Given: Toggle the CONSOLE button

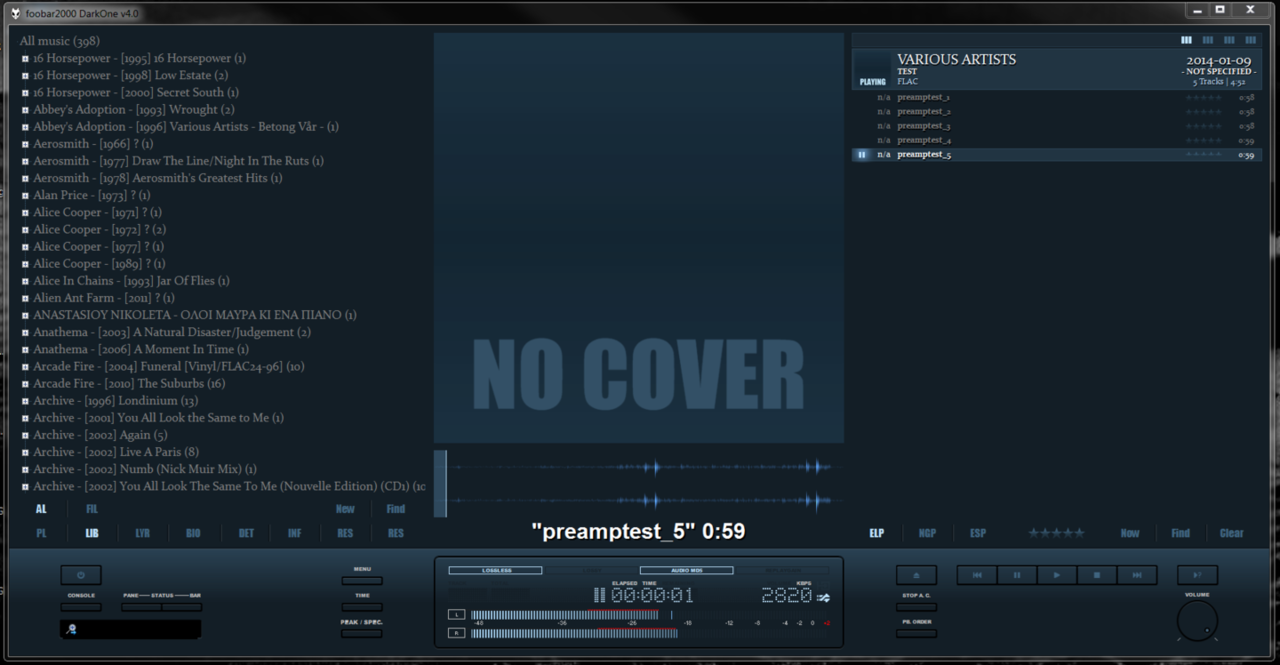Looking at the screenshot, I should point(81,607).
